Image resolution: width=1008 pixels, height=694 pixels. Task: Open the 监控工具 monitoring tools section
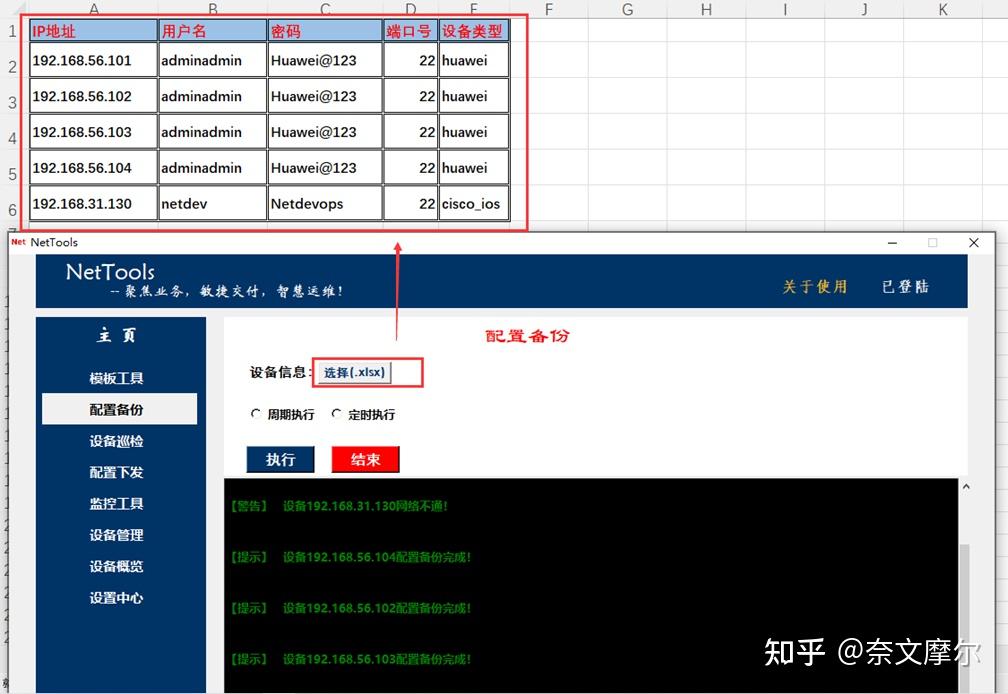[117, 503]
